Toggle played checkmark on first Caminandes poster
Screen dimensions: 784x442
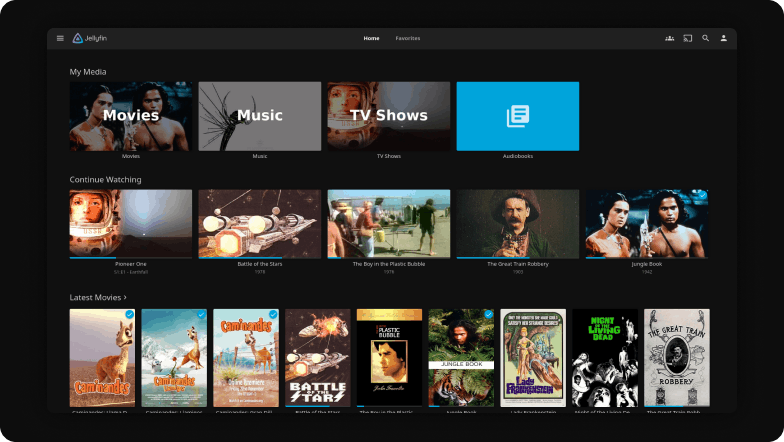click(129, 314)
